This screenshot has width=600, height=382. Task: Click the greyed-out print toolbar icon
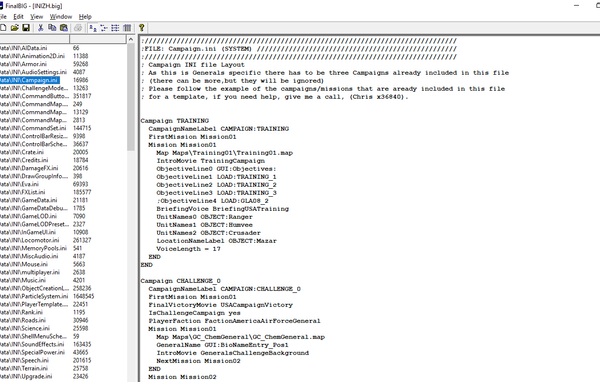(78, 28)
